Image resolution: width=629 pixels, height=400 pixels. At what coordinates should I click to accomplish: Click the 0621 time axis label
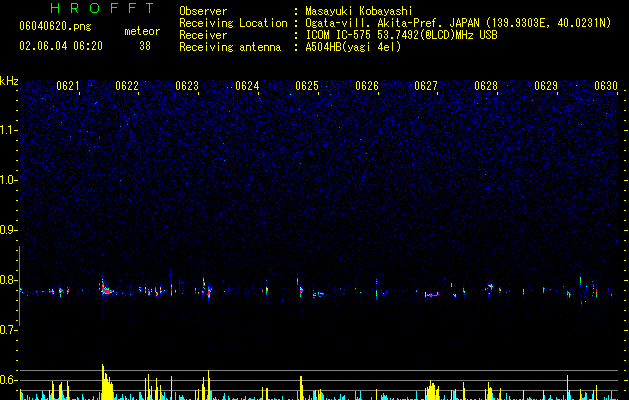[67, 86]
